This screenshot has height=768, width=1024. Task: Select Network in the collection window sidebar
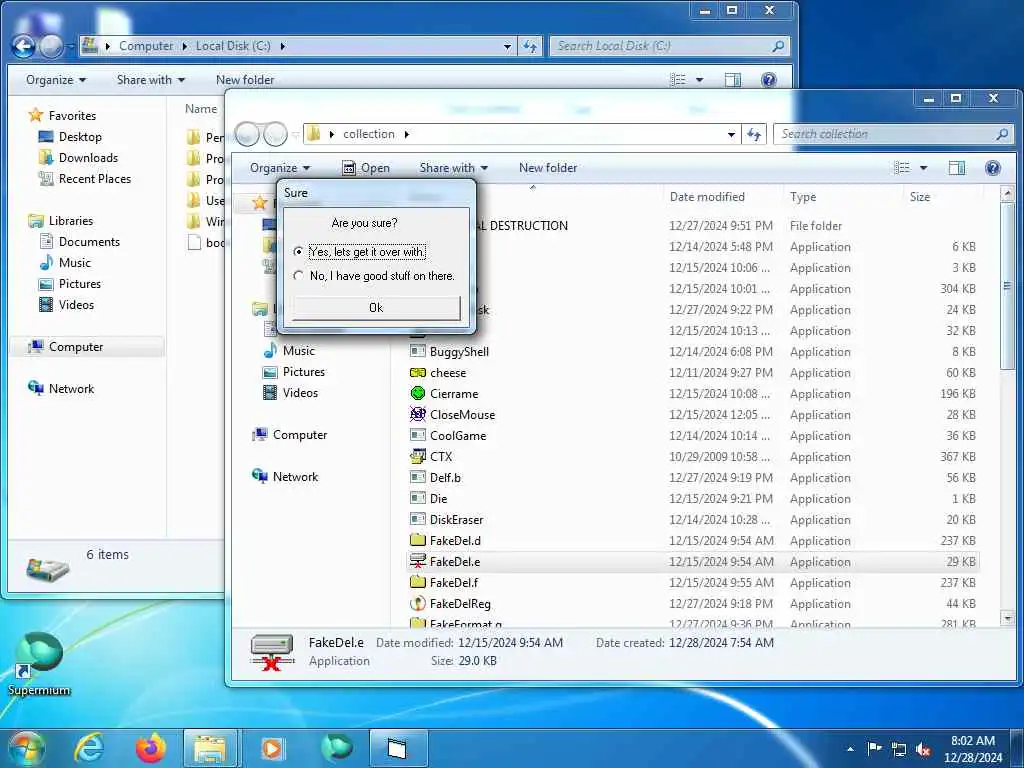click(x=285, y=477)
